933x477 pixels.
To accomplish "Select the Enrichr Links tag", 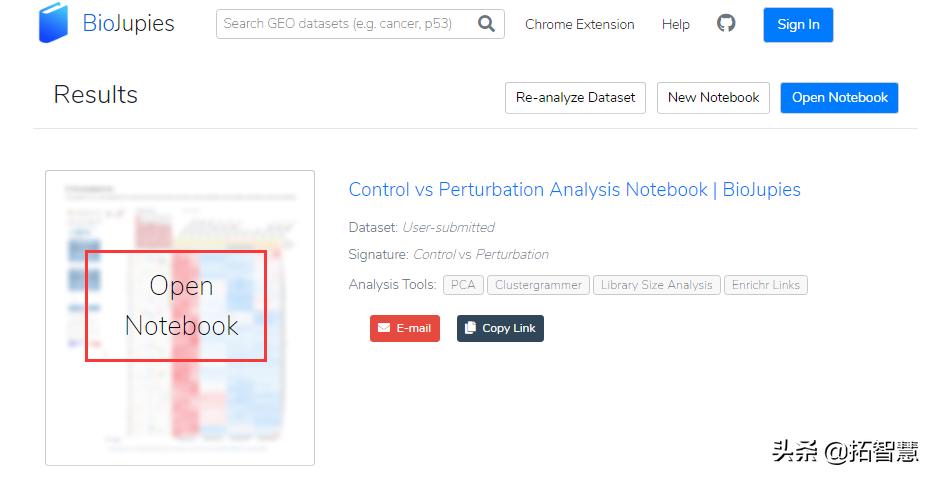I will pos(765,285).
